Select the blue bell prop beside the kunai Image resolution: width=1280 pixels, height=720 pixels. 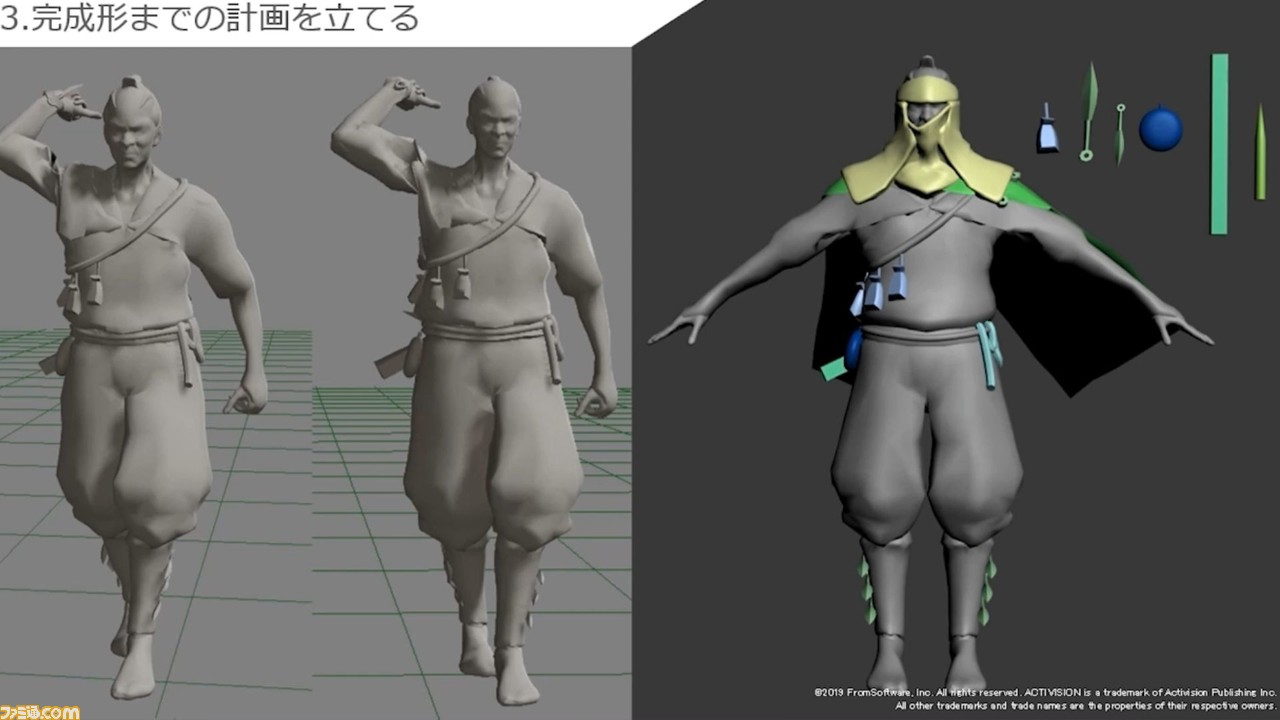pyautogui.click(x=1047, y=128)
